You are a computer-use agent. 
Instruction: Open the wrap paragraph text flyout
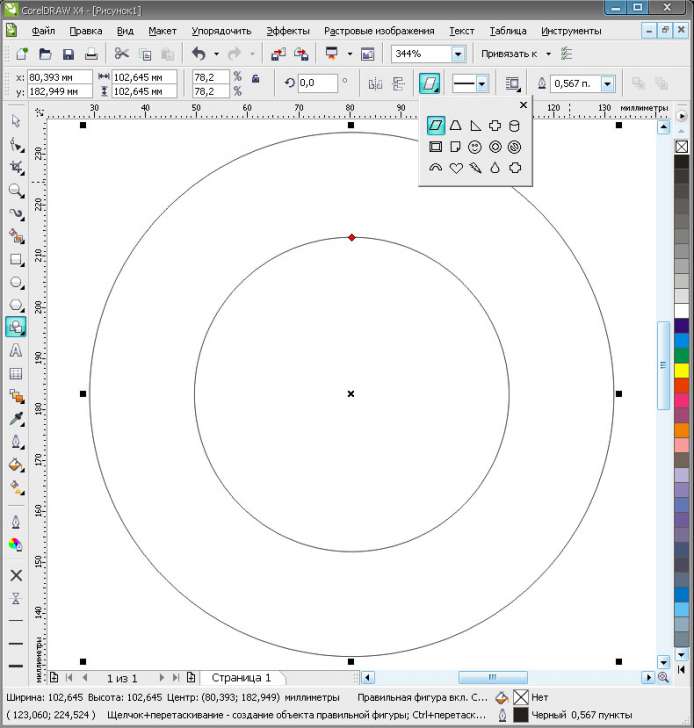coord(512,84)
